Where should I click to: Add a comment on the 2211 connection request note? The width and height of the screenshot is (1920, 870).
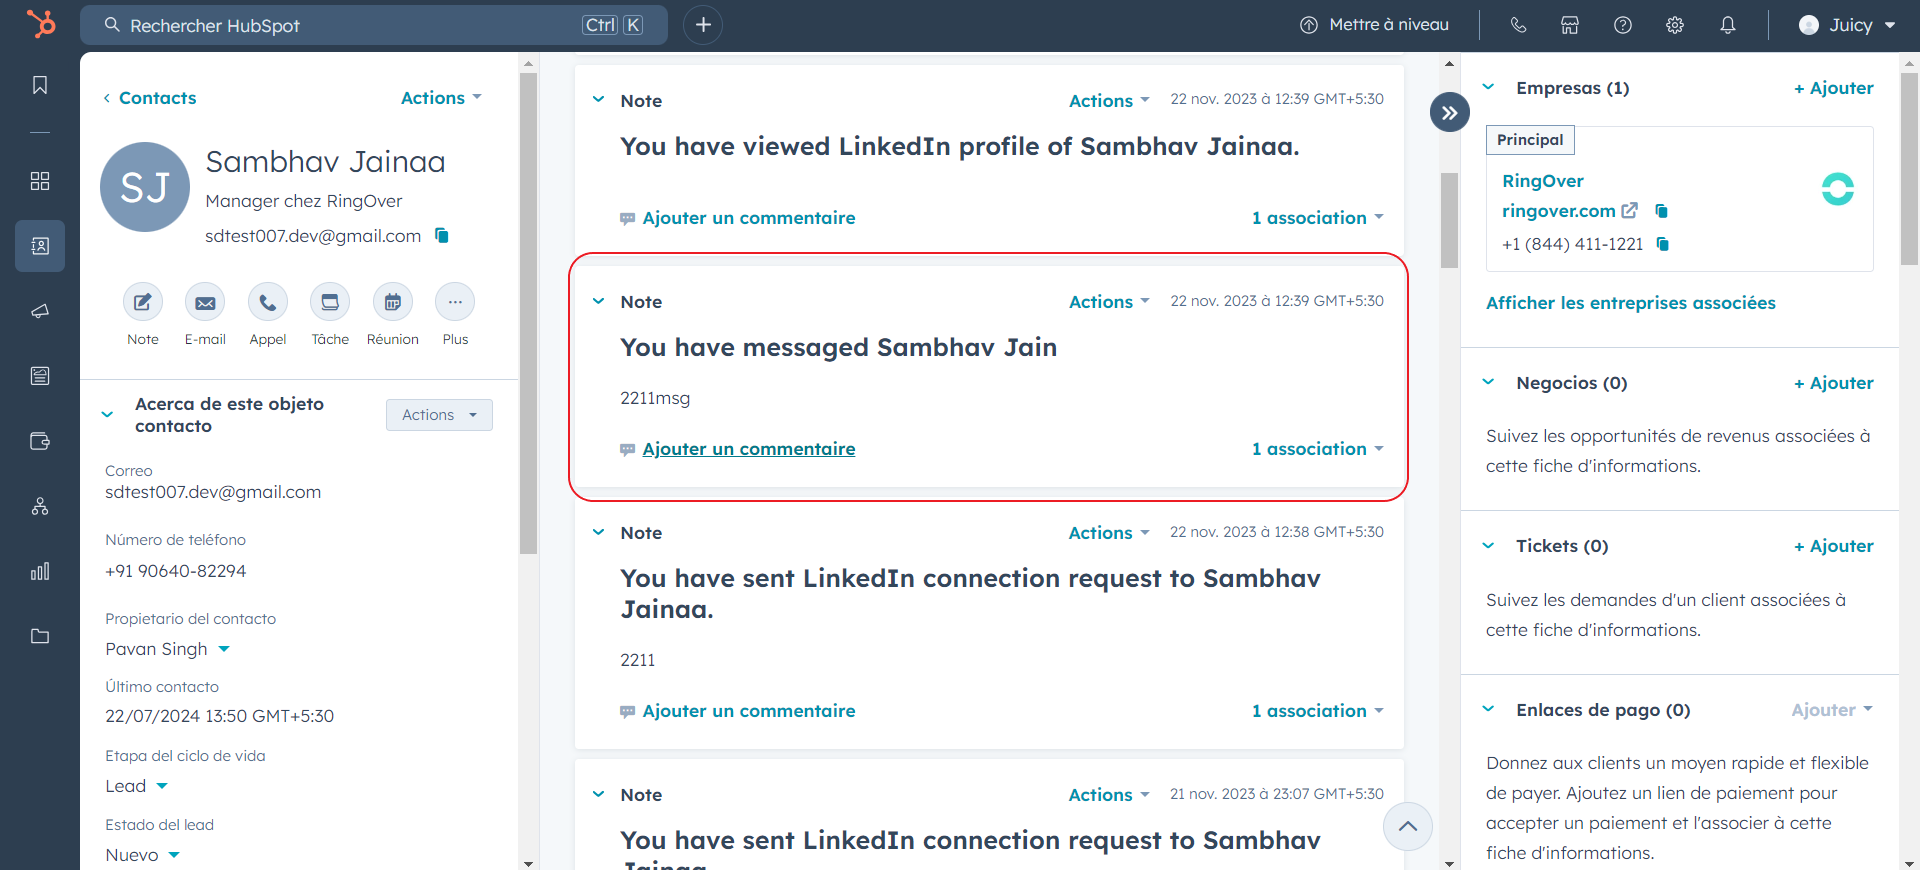(748, 711)
